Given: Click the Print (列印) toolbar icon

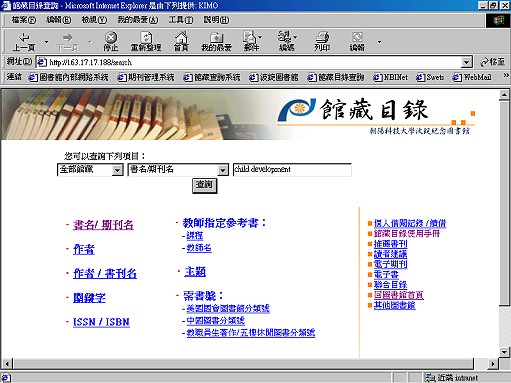Looking at the screenshot, I should click(x=322, y=41).
